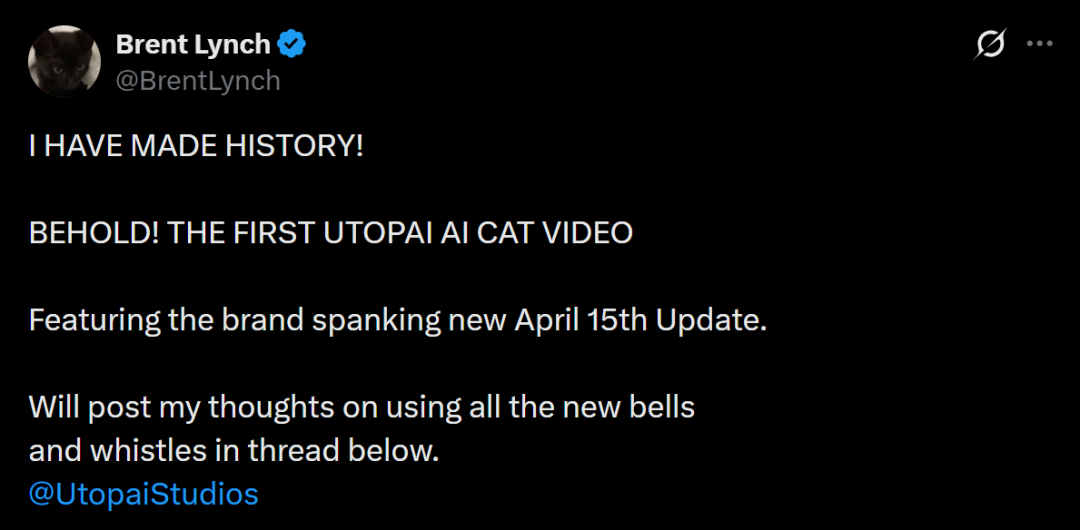Open the three-dot More options menu

(x=1040, y=44)
